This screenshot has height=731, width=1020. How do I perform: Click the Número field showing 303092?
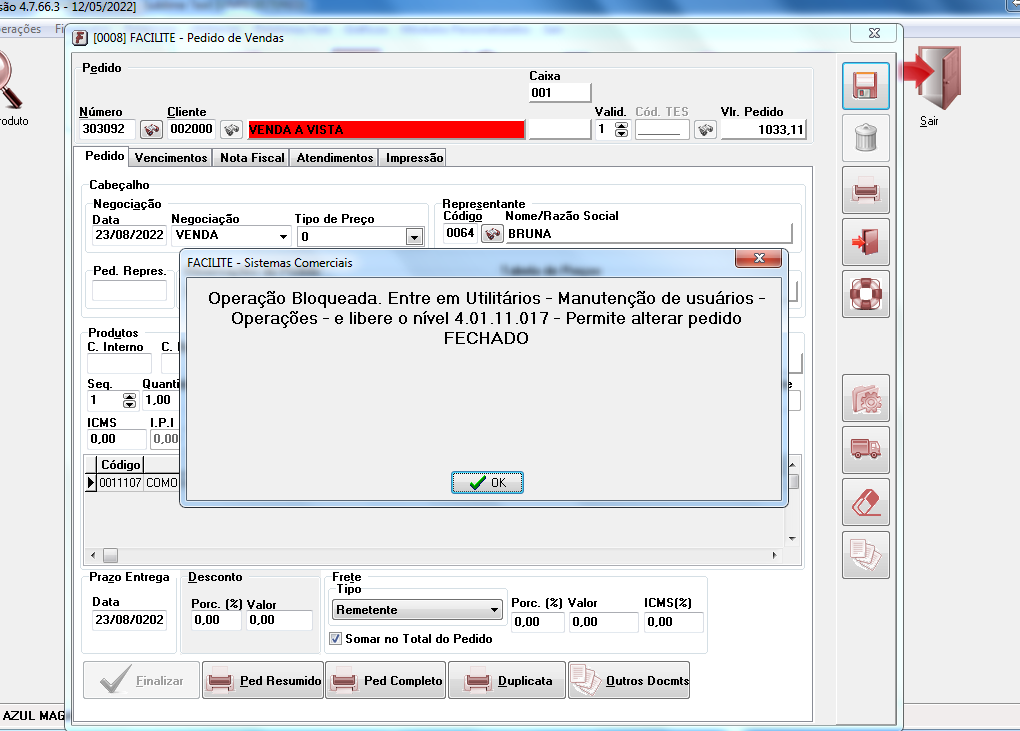107,129
